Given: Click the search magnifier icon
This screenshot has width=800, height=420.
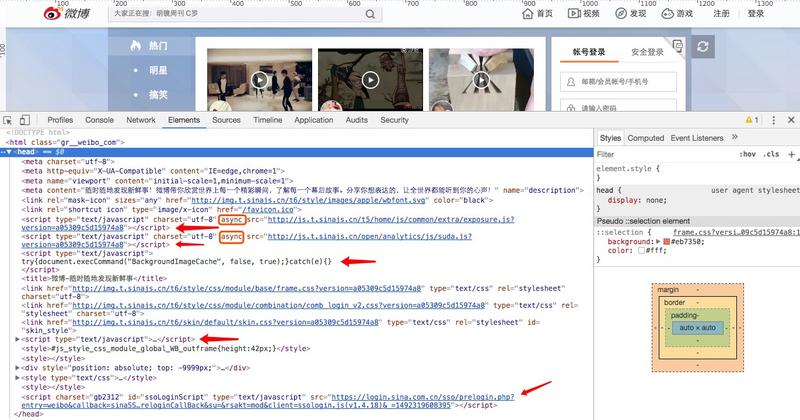Looking at the screenshot, I should pyautogui.click(x=370, y=14).
